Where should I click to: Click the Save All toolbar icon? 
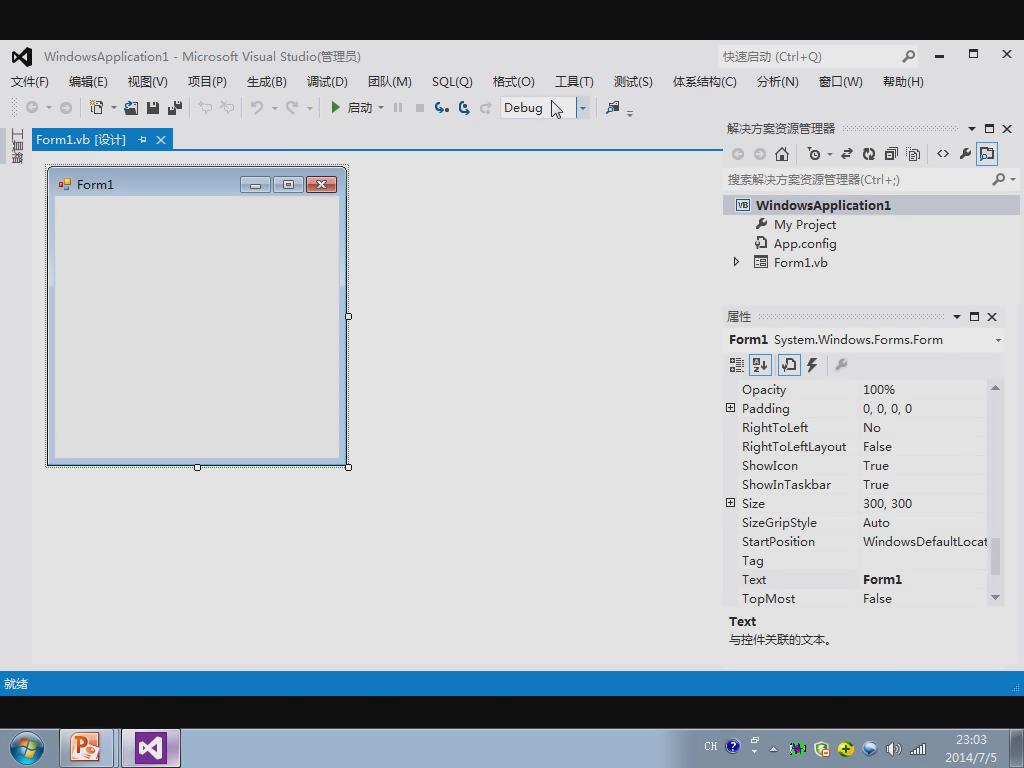pos(175,108)
